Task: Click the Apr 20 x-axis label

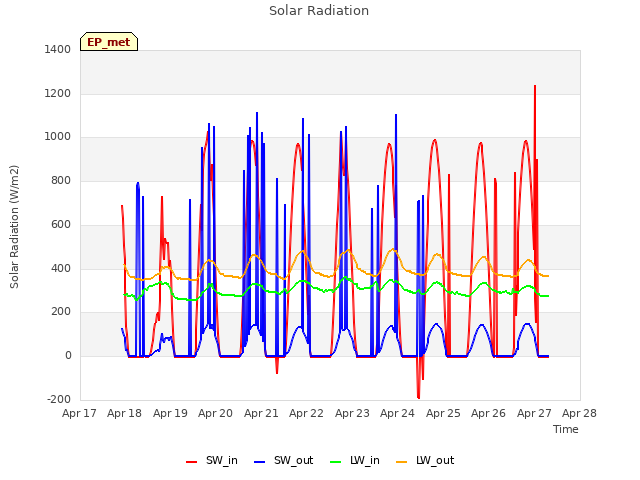Action: point(216,413)
